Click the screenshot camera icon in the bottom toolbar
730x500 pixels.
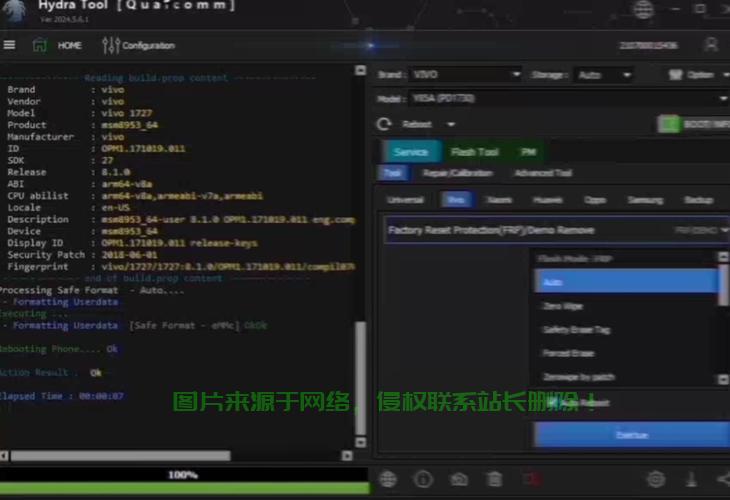(459, 479)
